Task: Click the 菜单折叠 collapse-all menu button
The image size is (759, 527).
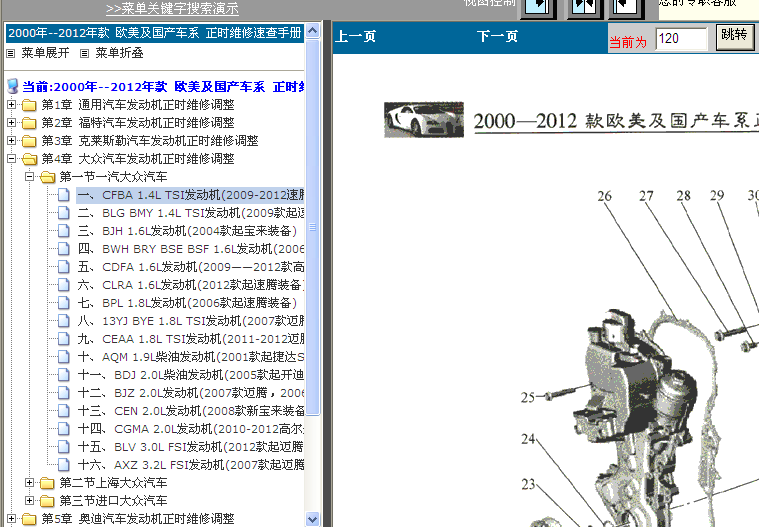Action: 119,53
